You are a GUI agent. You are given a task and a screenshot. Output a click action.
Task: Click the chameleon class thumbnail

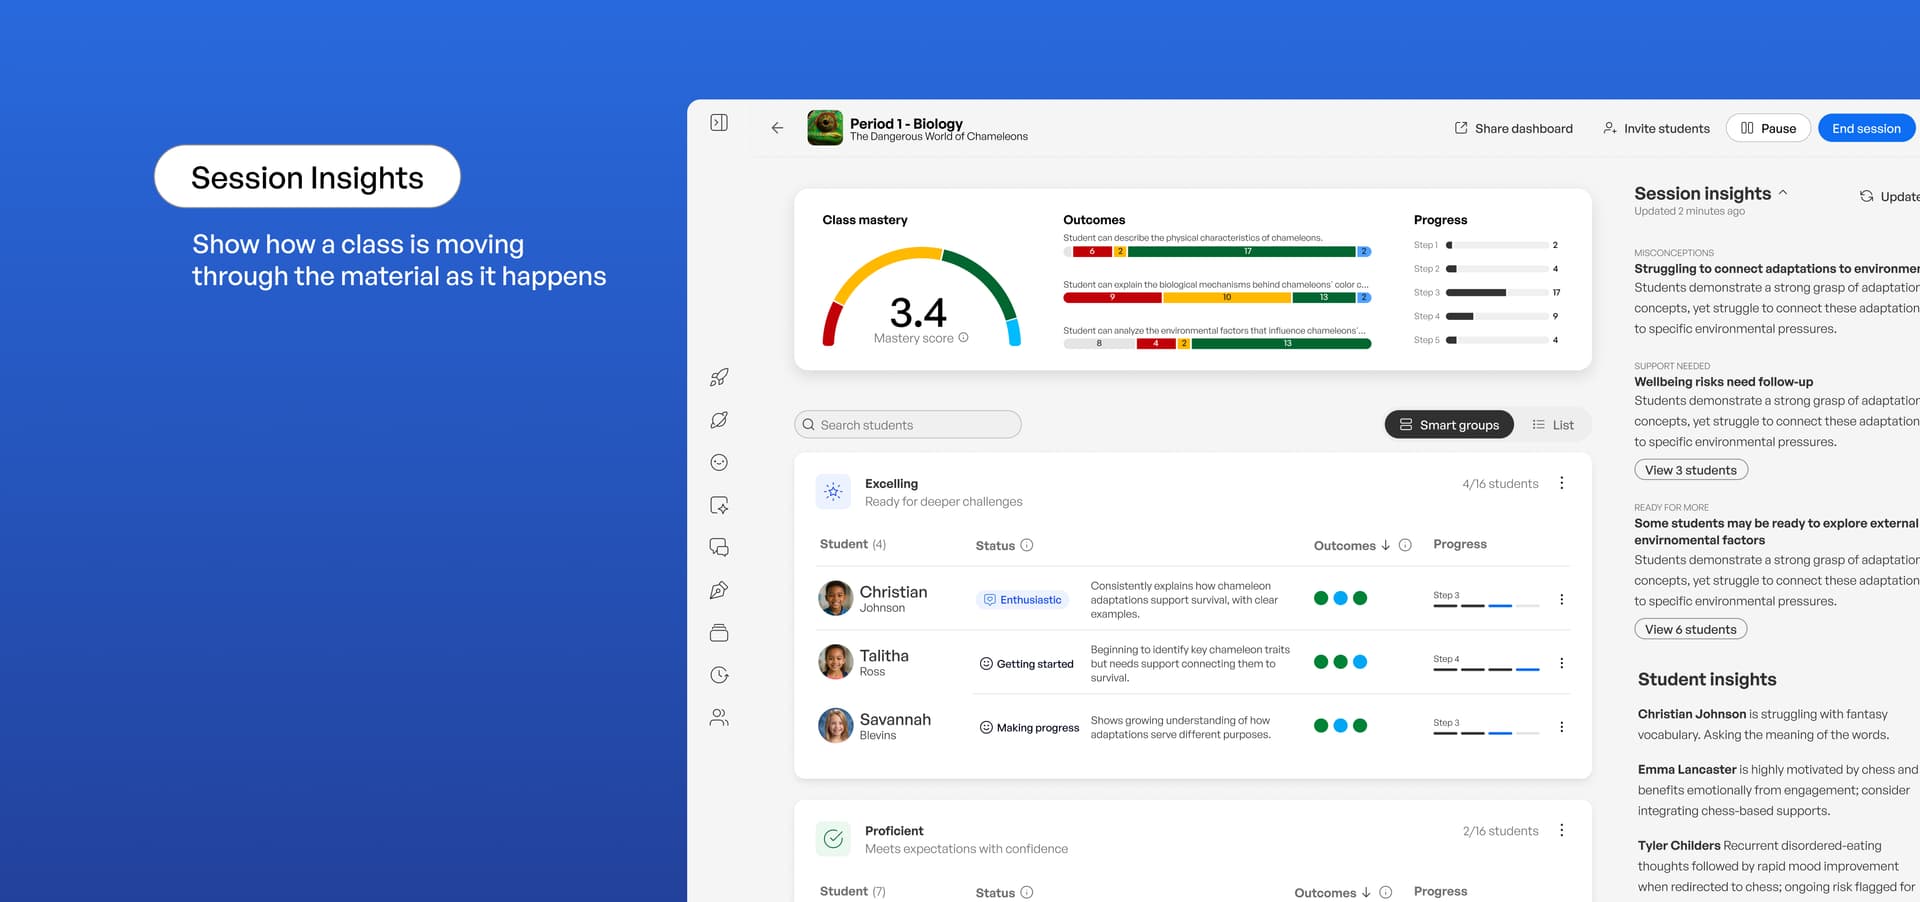coord(825,128)
